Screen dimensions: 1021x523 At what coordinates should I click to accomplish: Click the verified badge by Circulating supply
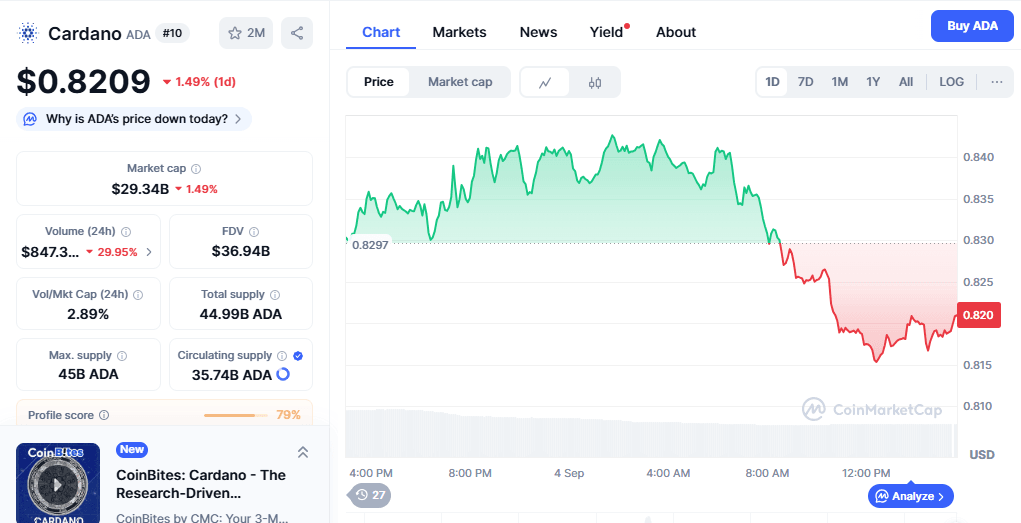(298, 356)
